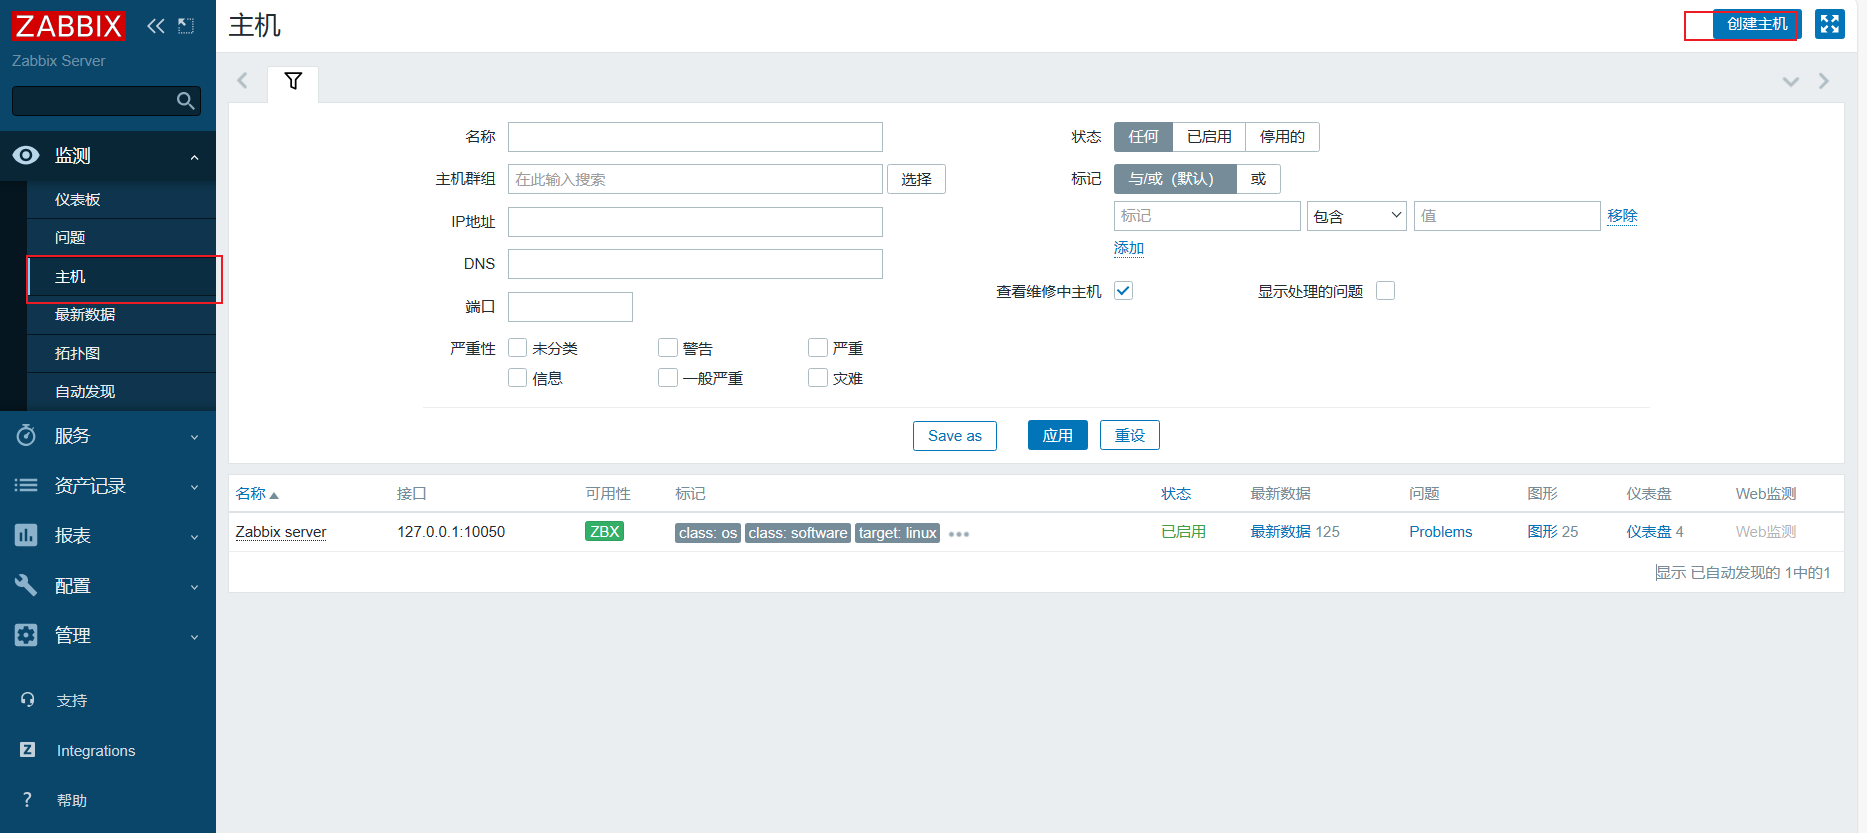This screenshot has height=833, width=1867.
Task: Click the ZBX availability badge
Action: (x=604, y=531)
